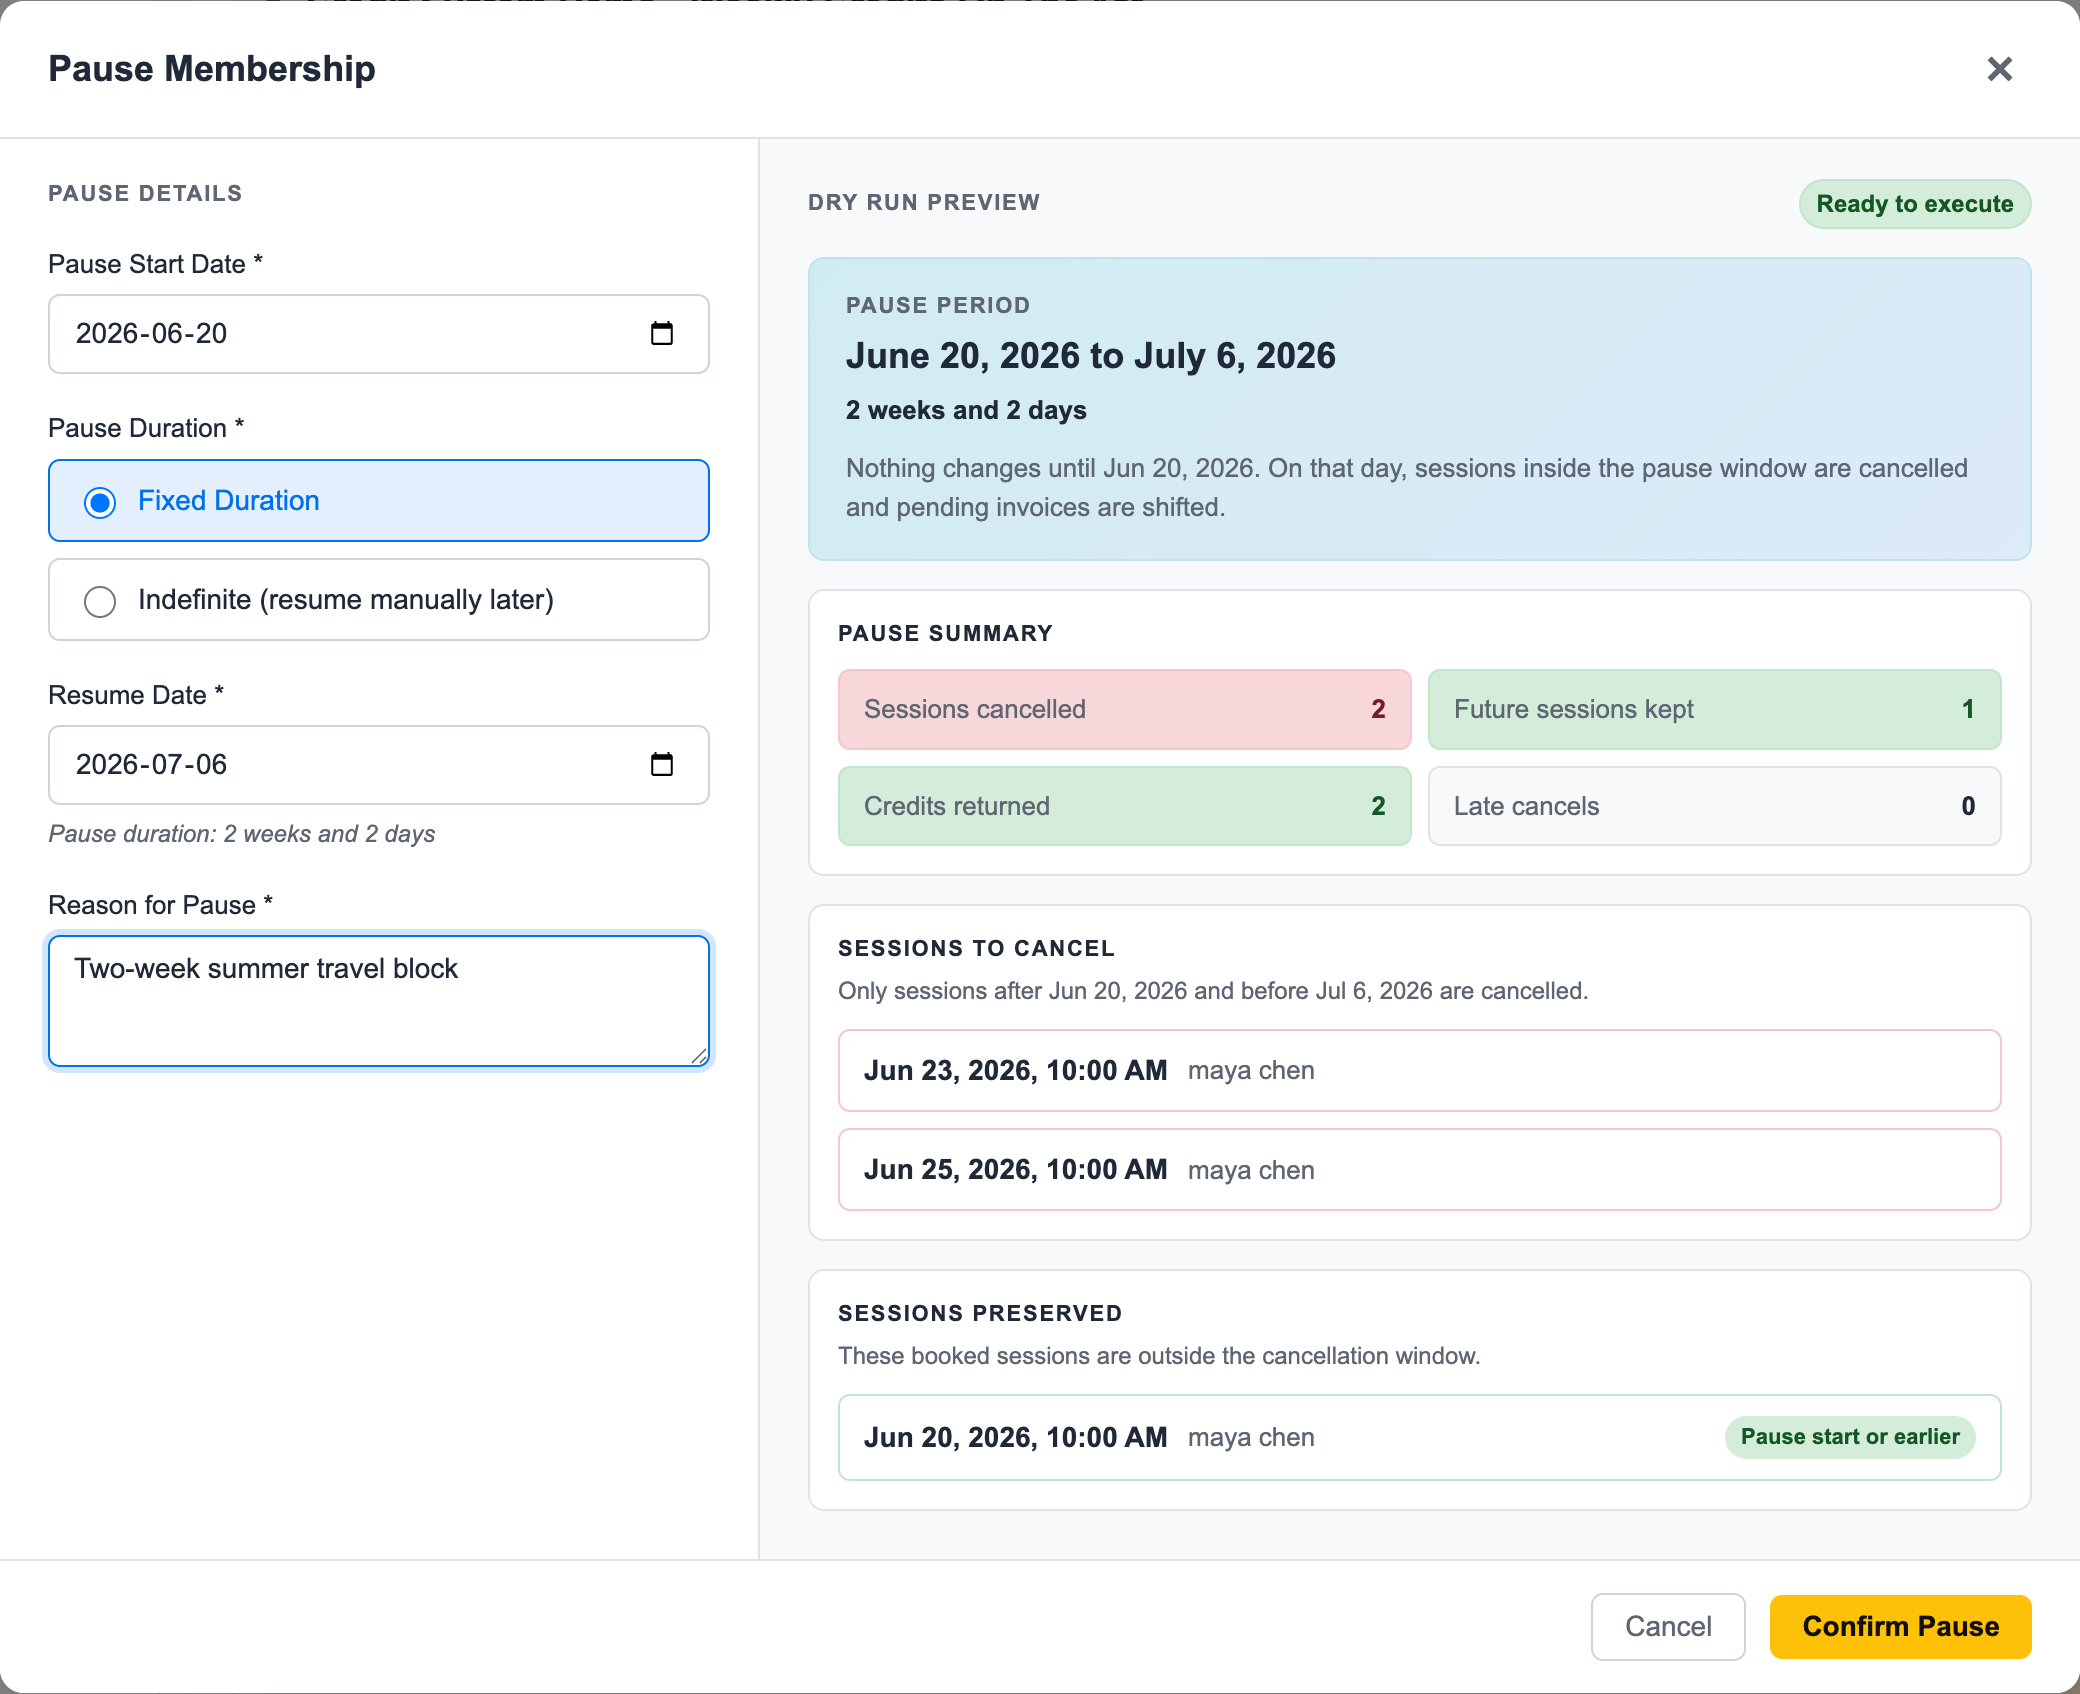
Task: Click the Pause Start Date field
Action: pyautogui.click(x=379, y=334)
